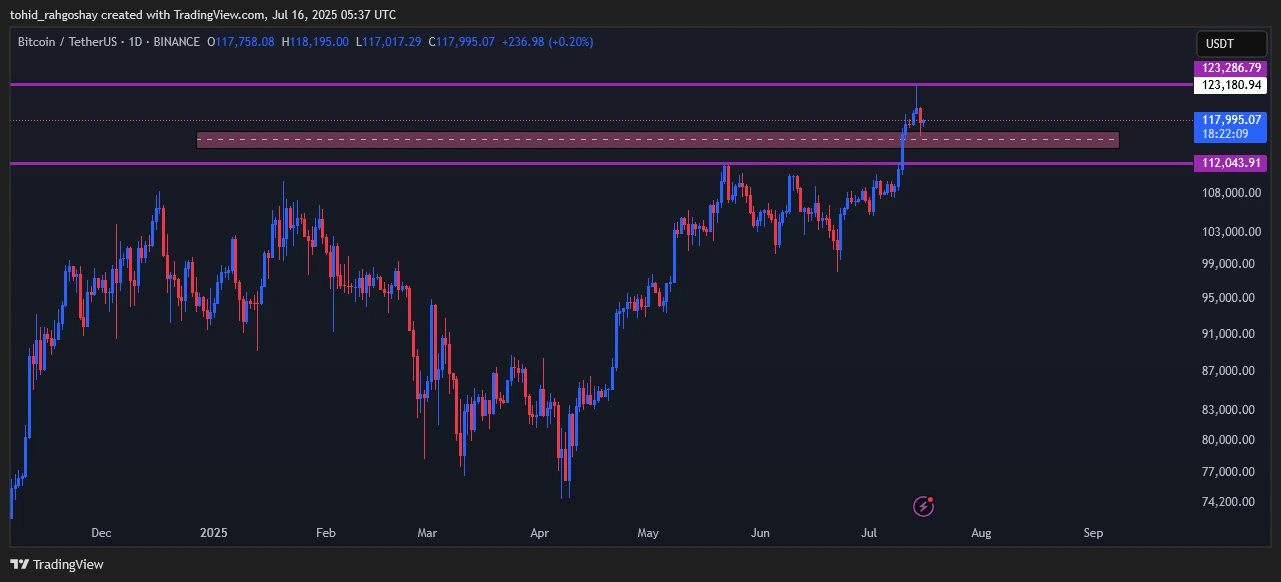Click the 77,000.00 price axis tick
1281x582 pixels.
[x=1229, y=472]
